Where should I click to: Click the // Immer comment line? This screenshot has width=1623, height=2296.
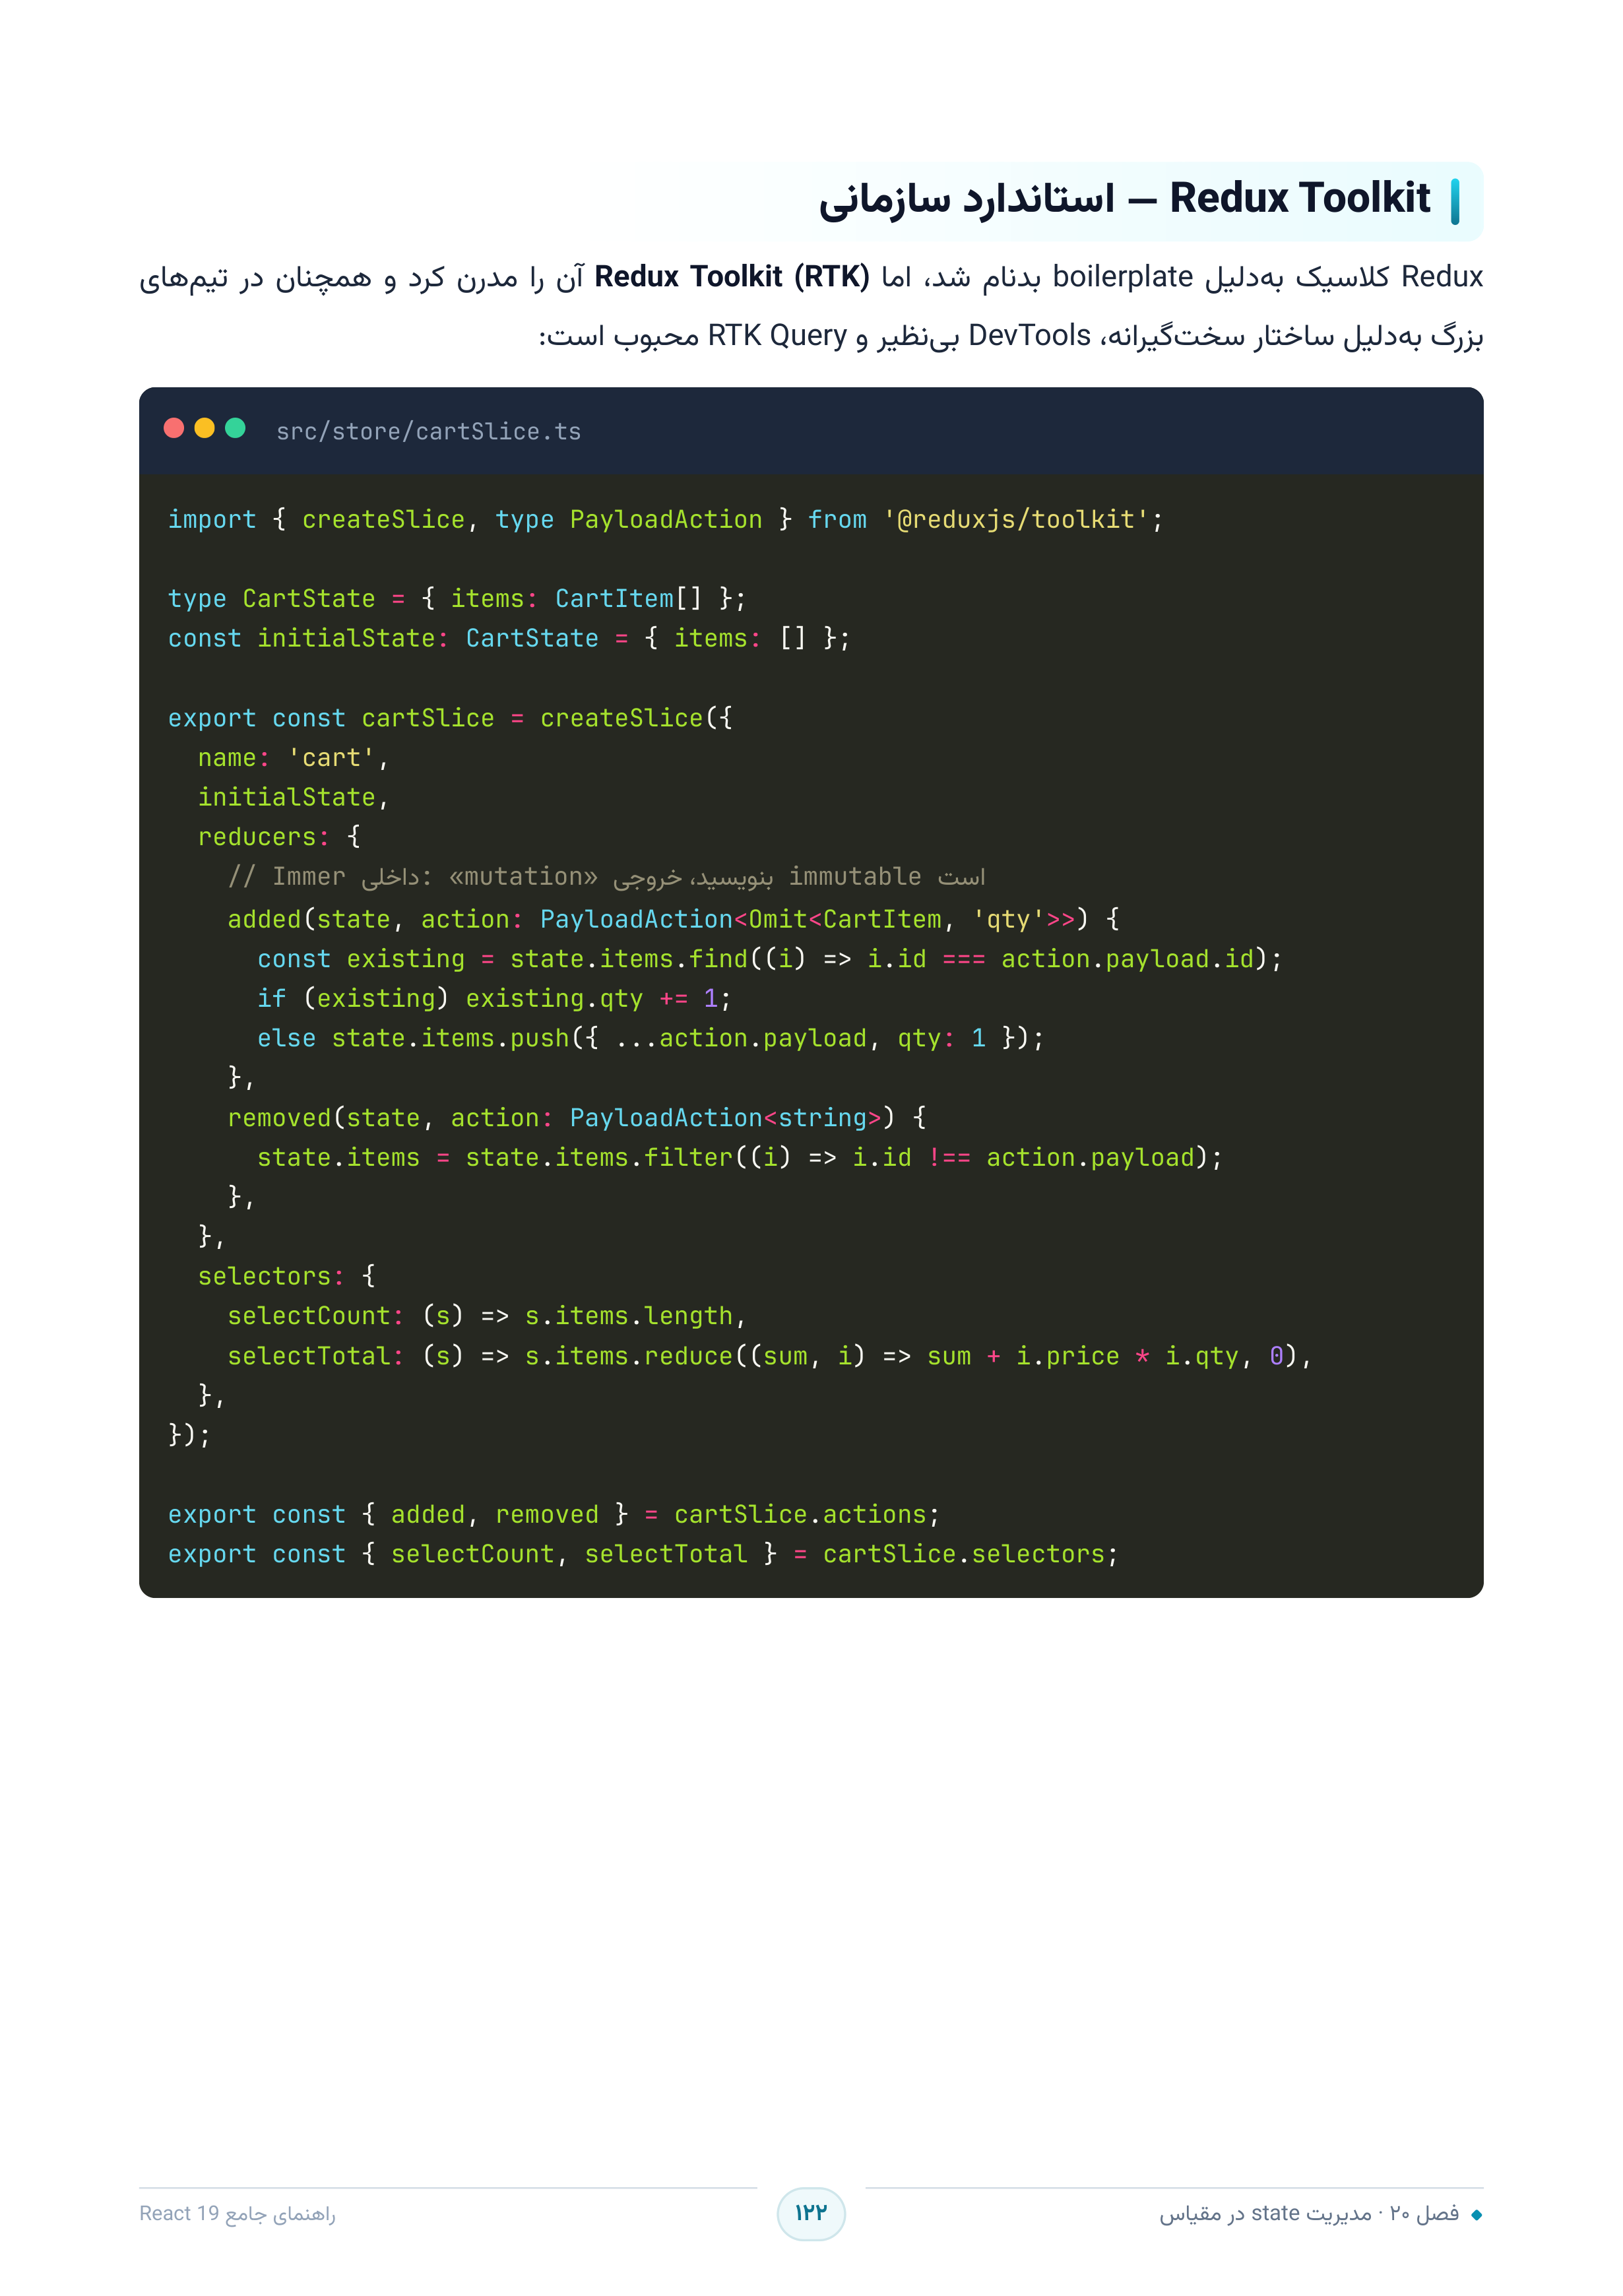tap(607, 877)
